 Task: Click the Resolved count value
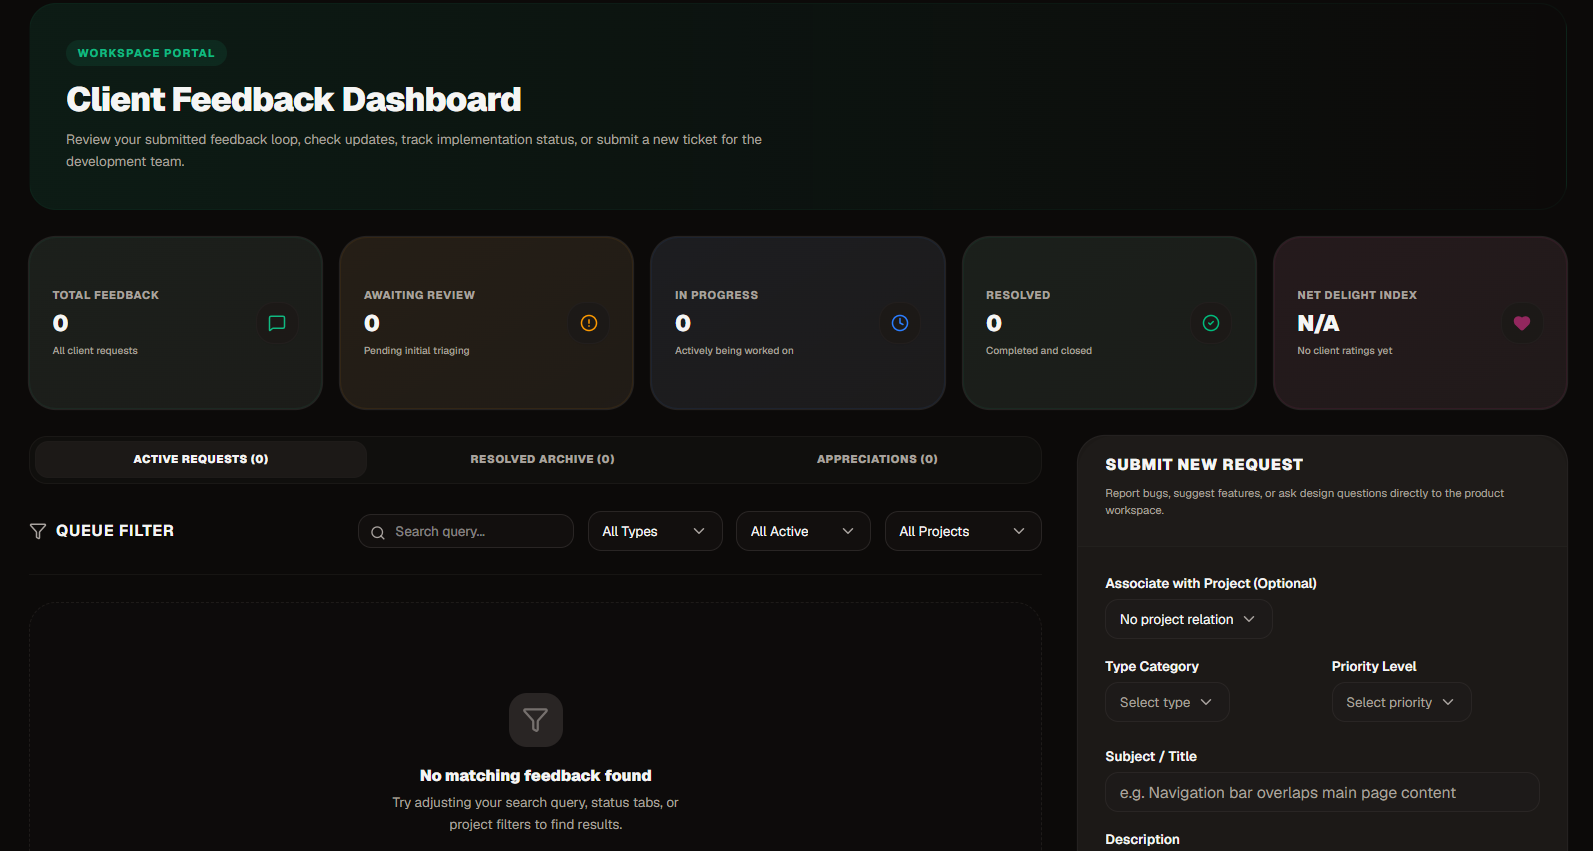(994, 323)
